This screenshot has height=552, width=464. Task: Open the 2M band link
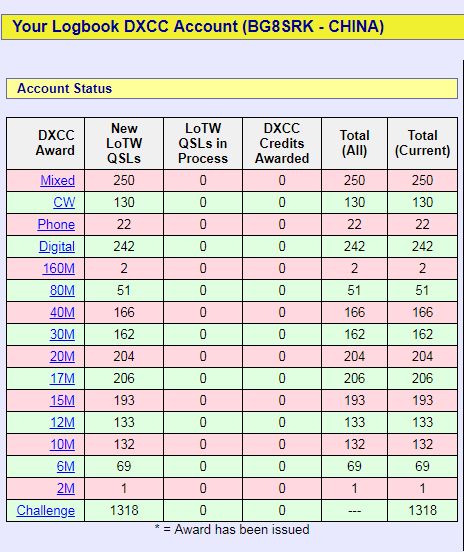coord(66,489)
